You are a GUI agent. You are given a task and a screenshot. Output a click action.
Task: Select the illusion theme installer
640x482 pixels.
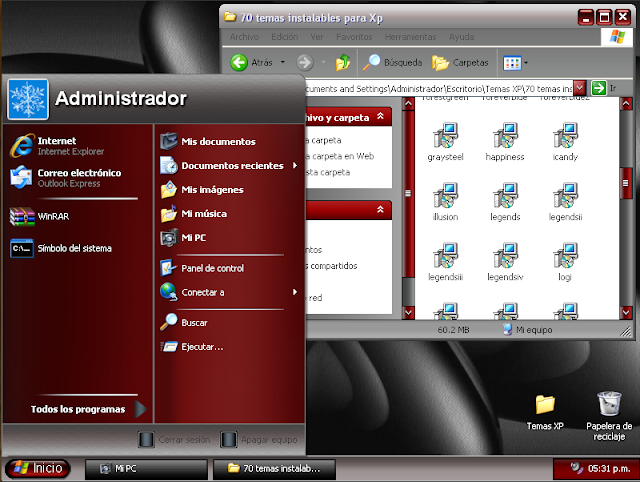click(445, 202)
